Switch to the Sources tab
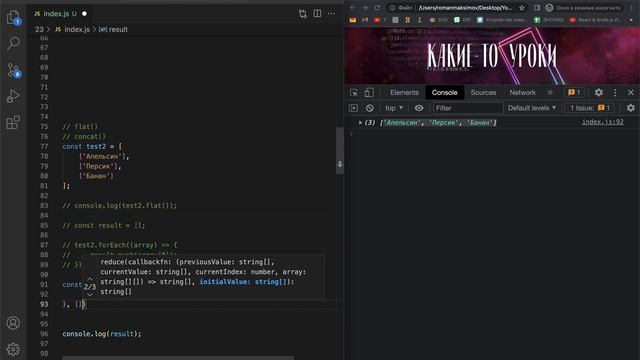This screenshot has height=360, width=640. 483,93
